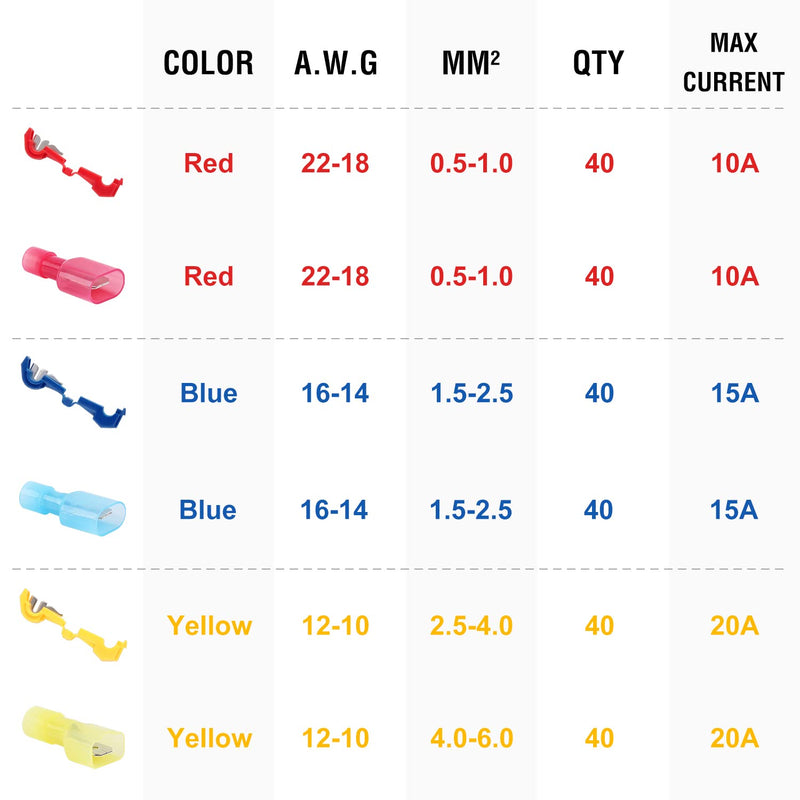Select the A.W.G column header
Screen dimensions: 800x800
tap(336, 63)
